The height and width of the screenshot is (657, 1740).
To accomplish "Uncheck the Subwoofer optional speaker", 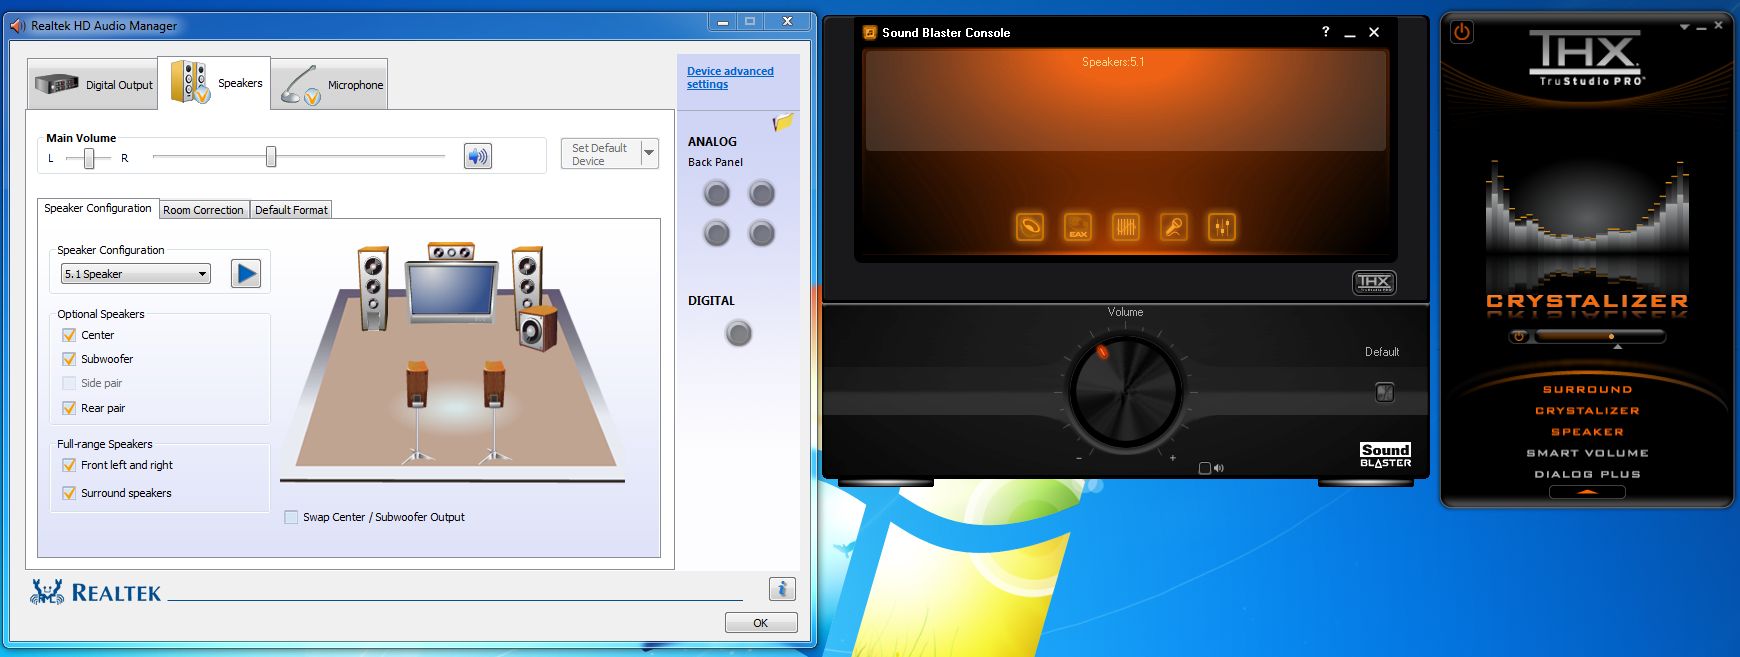I will click(x=69, y=359).
